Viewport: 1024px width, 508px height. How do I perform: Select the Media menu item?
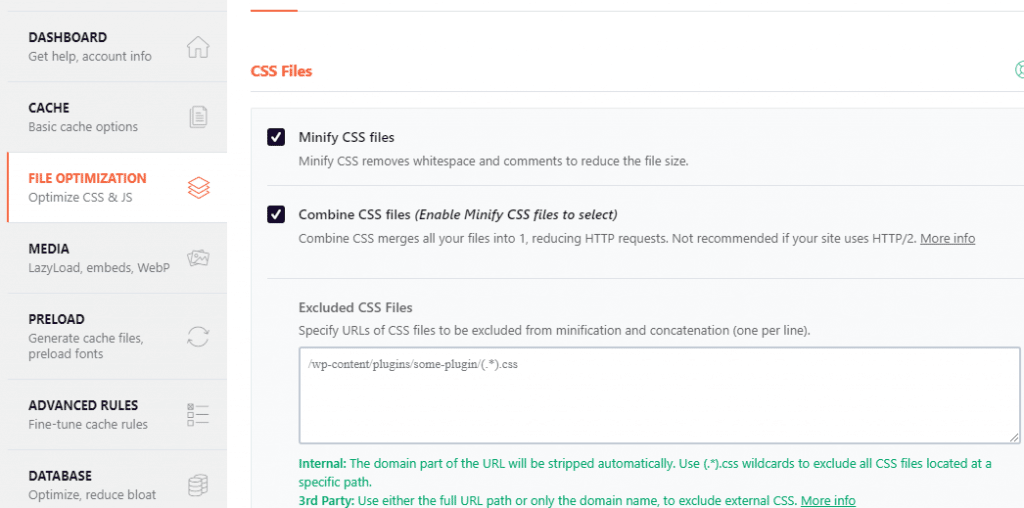pos(48,249)
